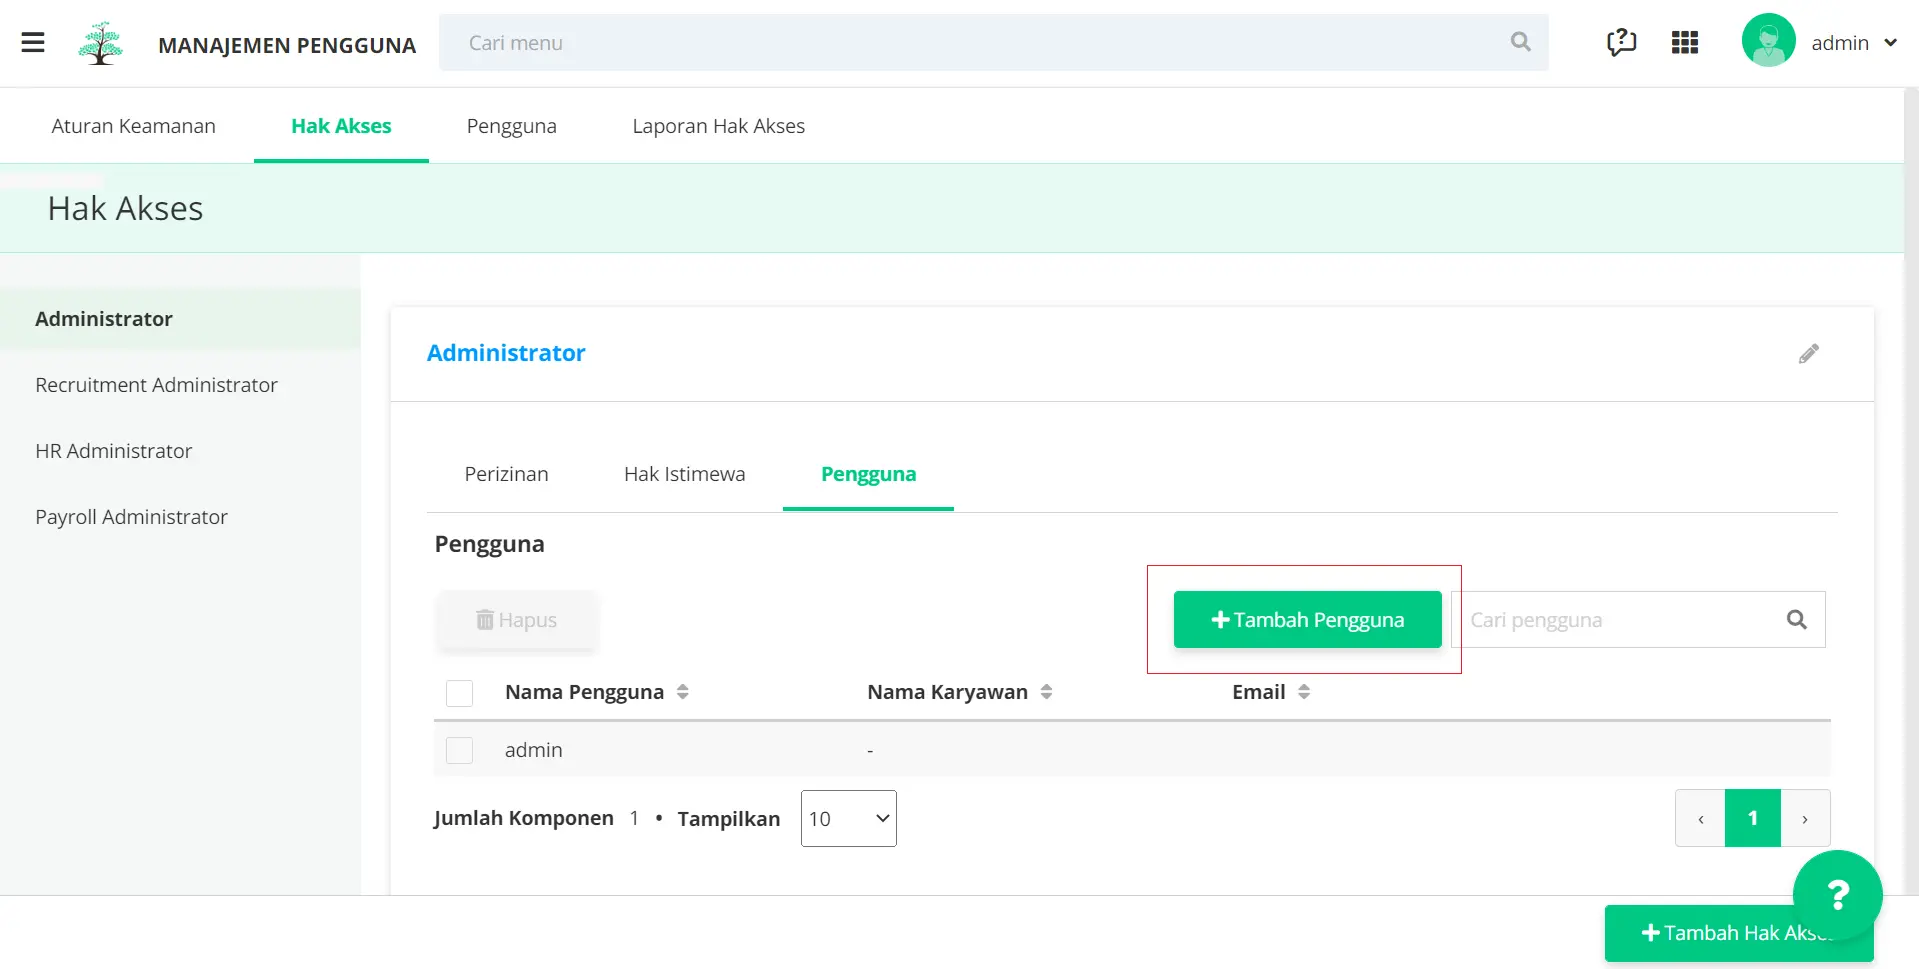Check the box for admin row
The width and height of the screenshot is (1919, 969).
coord(459,750)
